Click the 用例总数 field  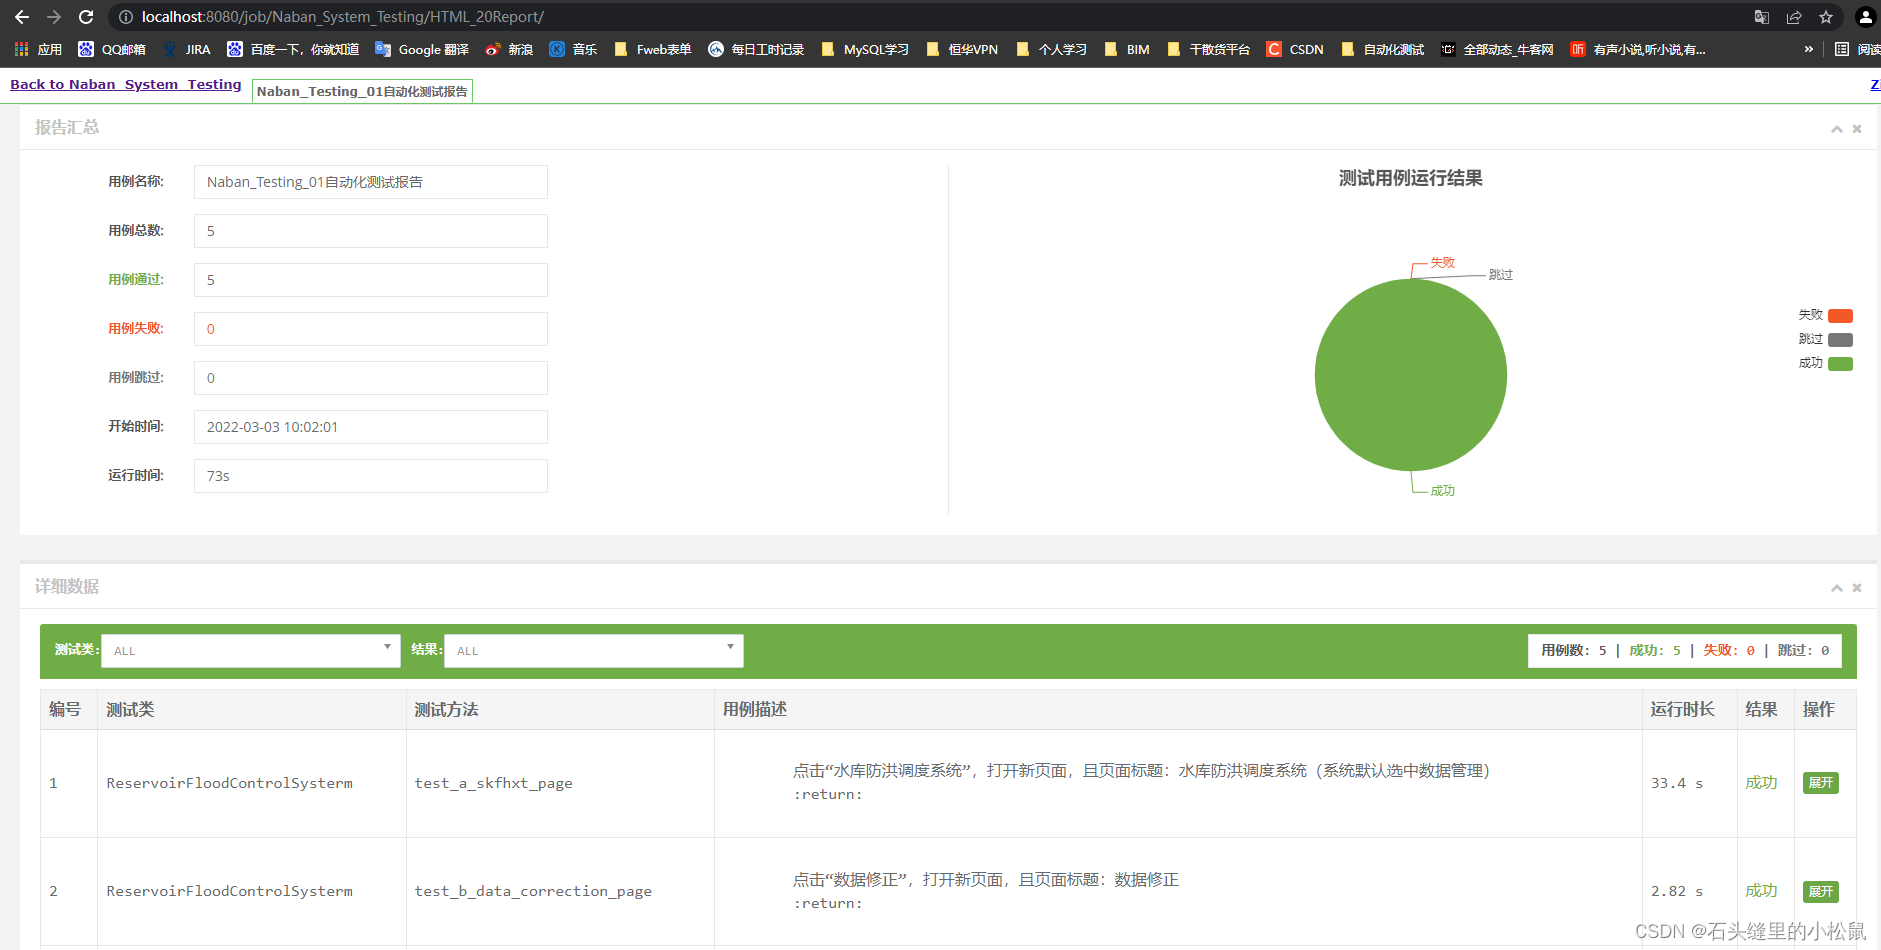point(371,231)
